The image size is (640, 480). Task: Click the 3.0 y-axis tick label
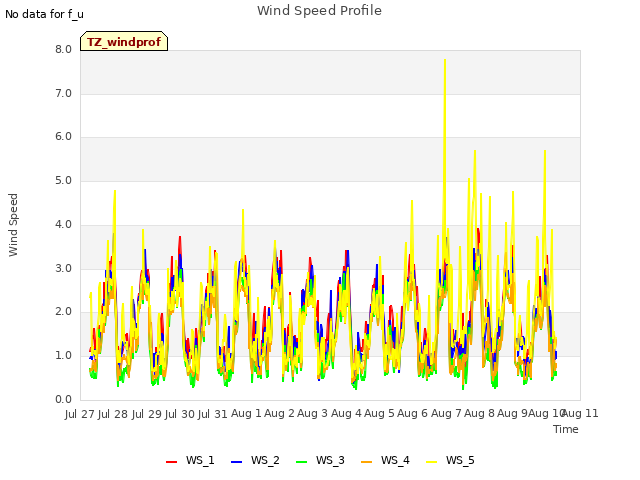click(63, 269)
